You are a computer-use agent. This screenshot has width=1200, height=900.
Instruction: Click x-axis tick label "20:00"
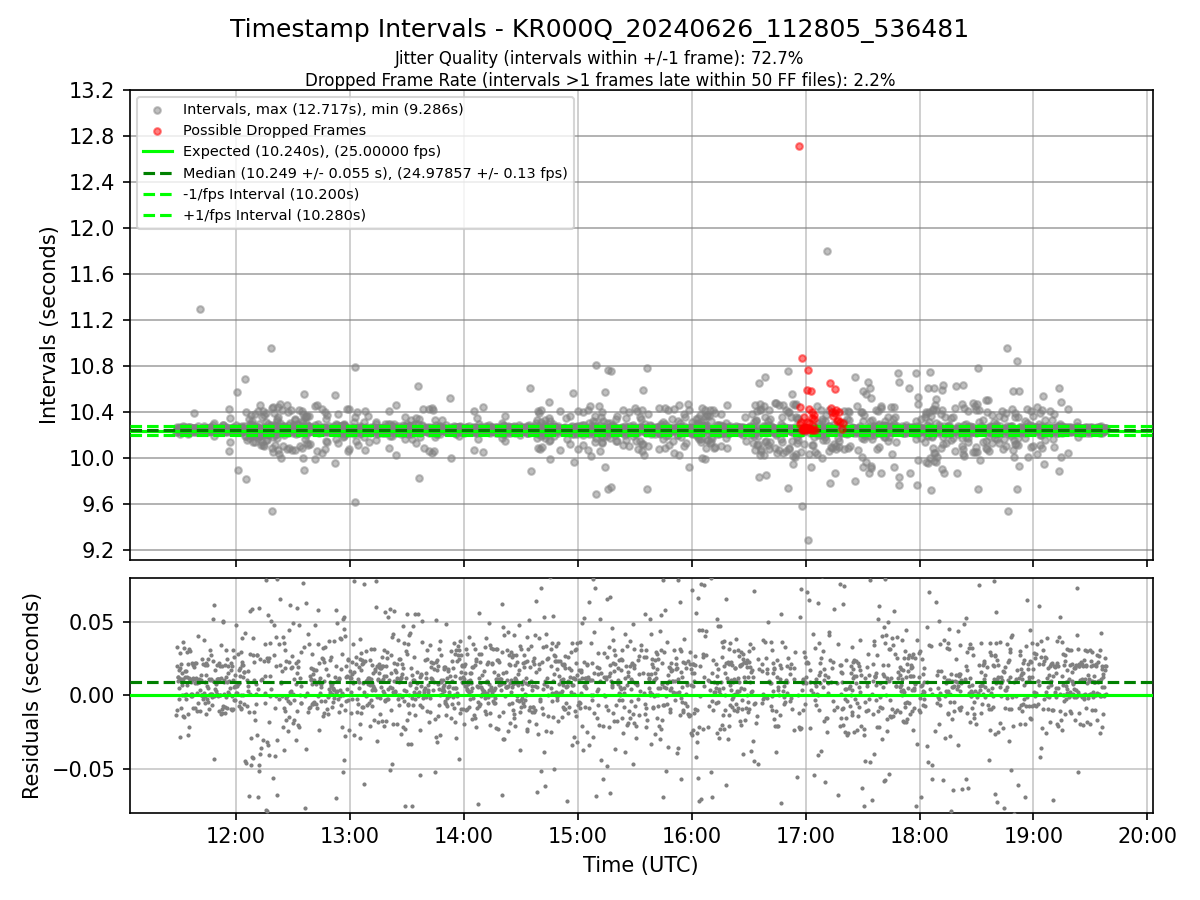coord(1147,834)
